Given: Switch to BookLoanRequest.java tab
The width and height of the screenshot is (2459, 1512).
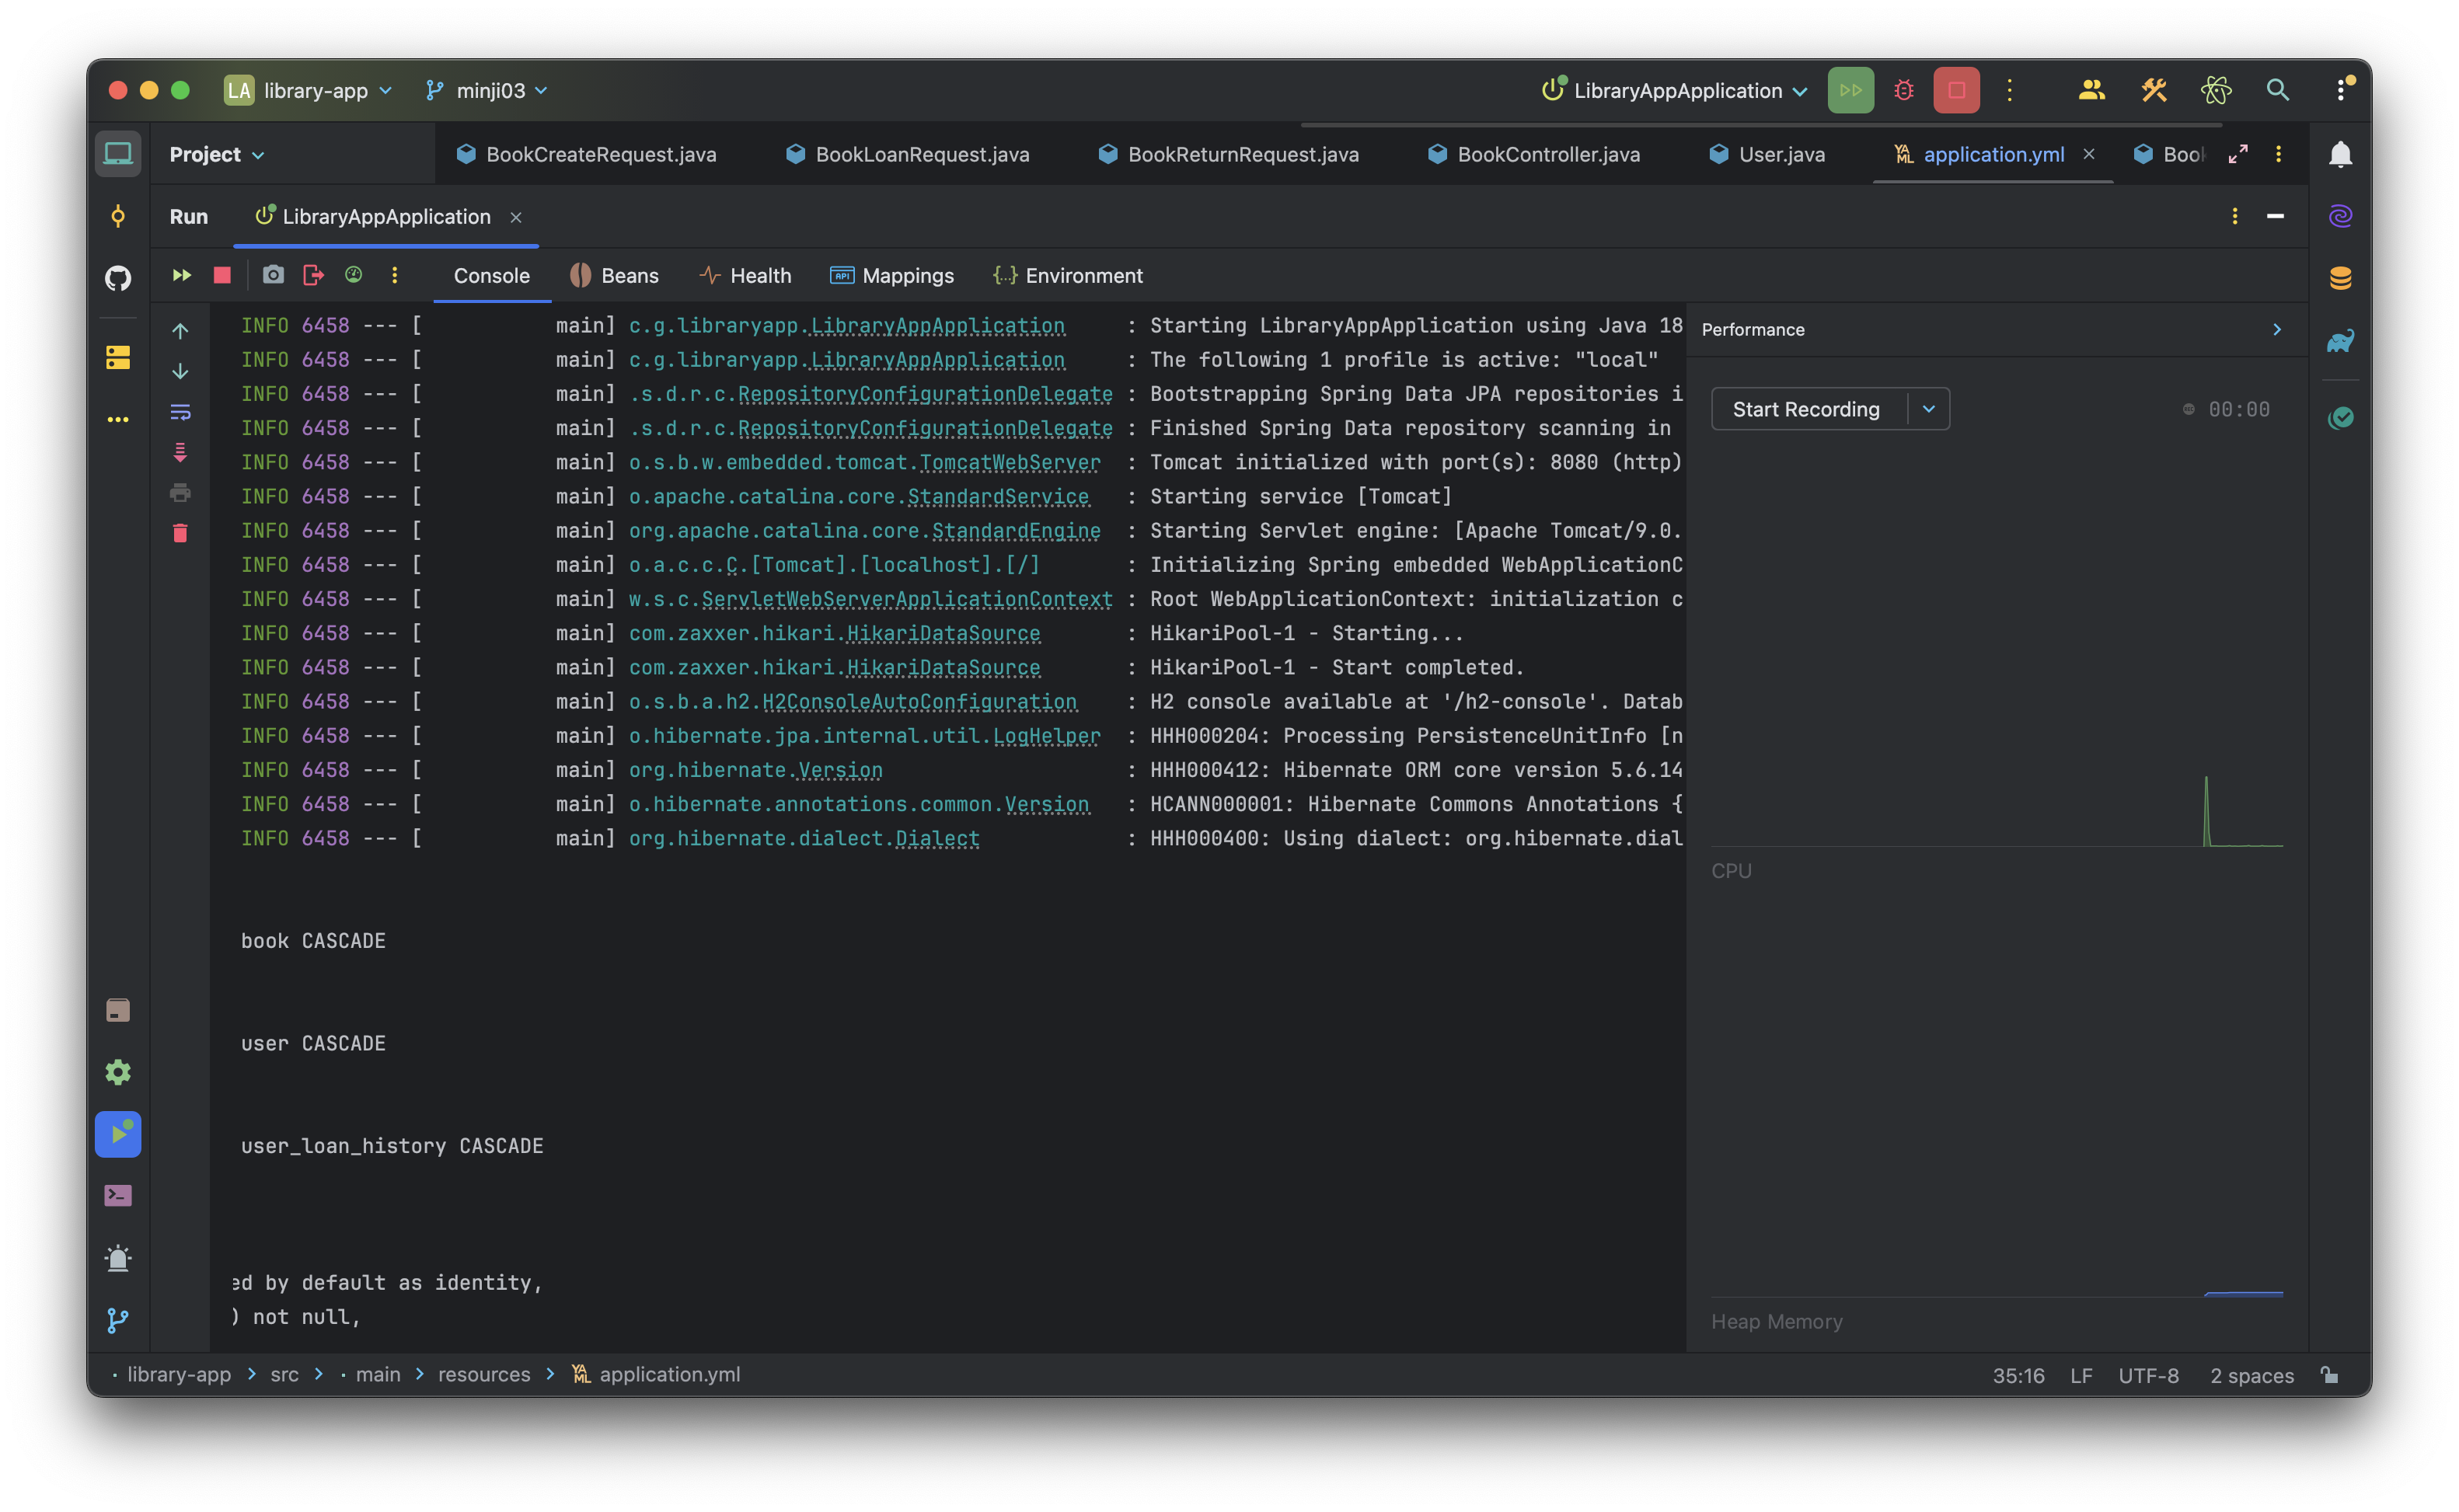Looking at the screenshot, I should (908, 154).
